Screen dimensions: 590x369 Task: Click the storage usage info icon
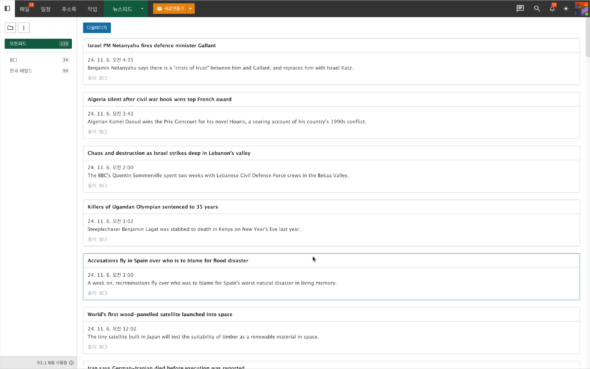pos(71,363)
